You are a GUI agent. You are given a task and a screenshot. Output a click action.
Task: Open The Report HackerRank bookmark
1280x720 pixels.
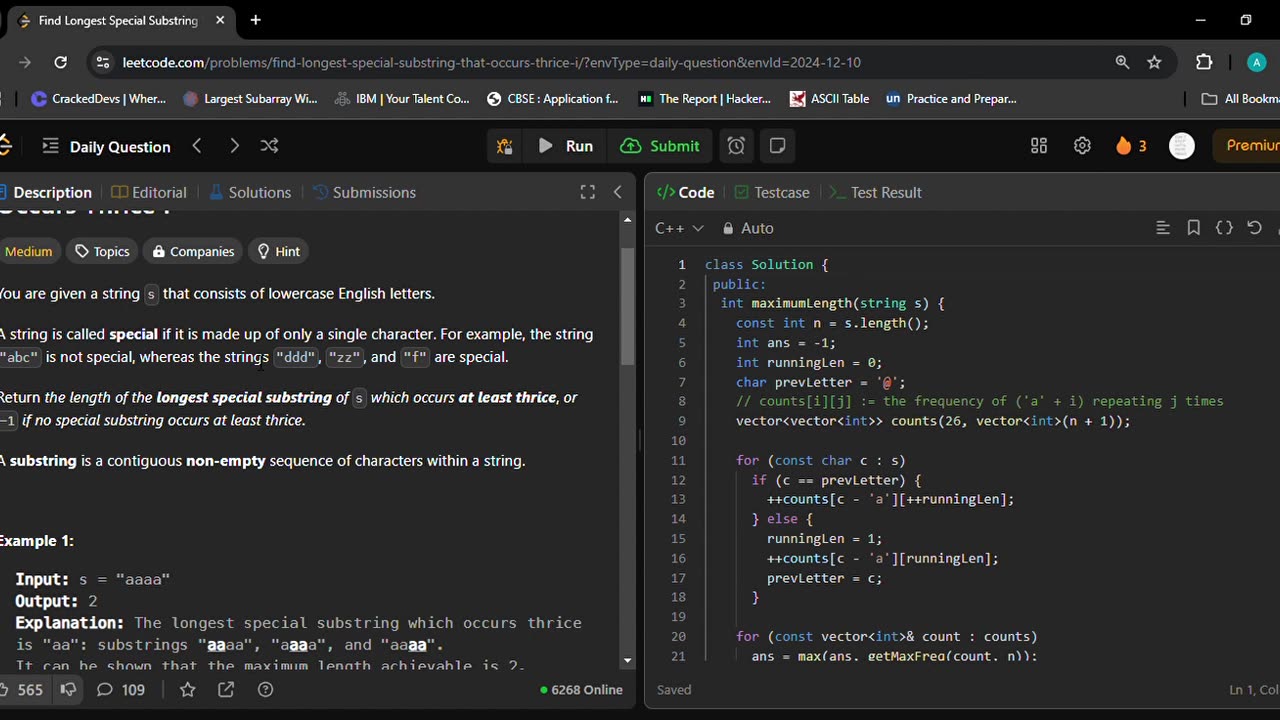coord(705,99)
